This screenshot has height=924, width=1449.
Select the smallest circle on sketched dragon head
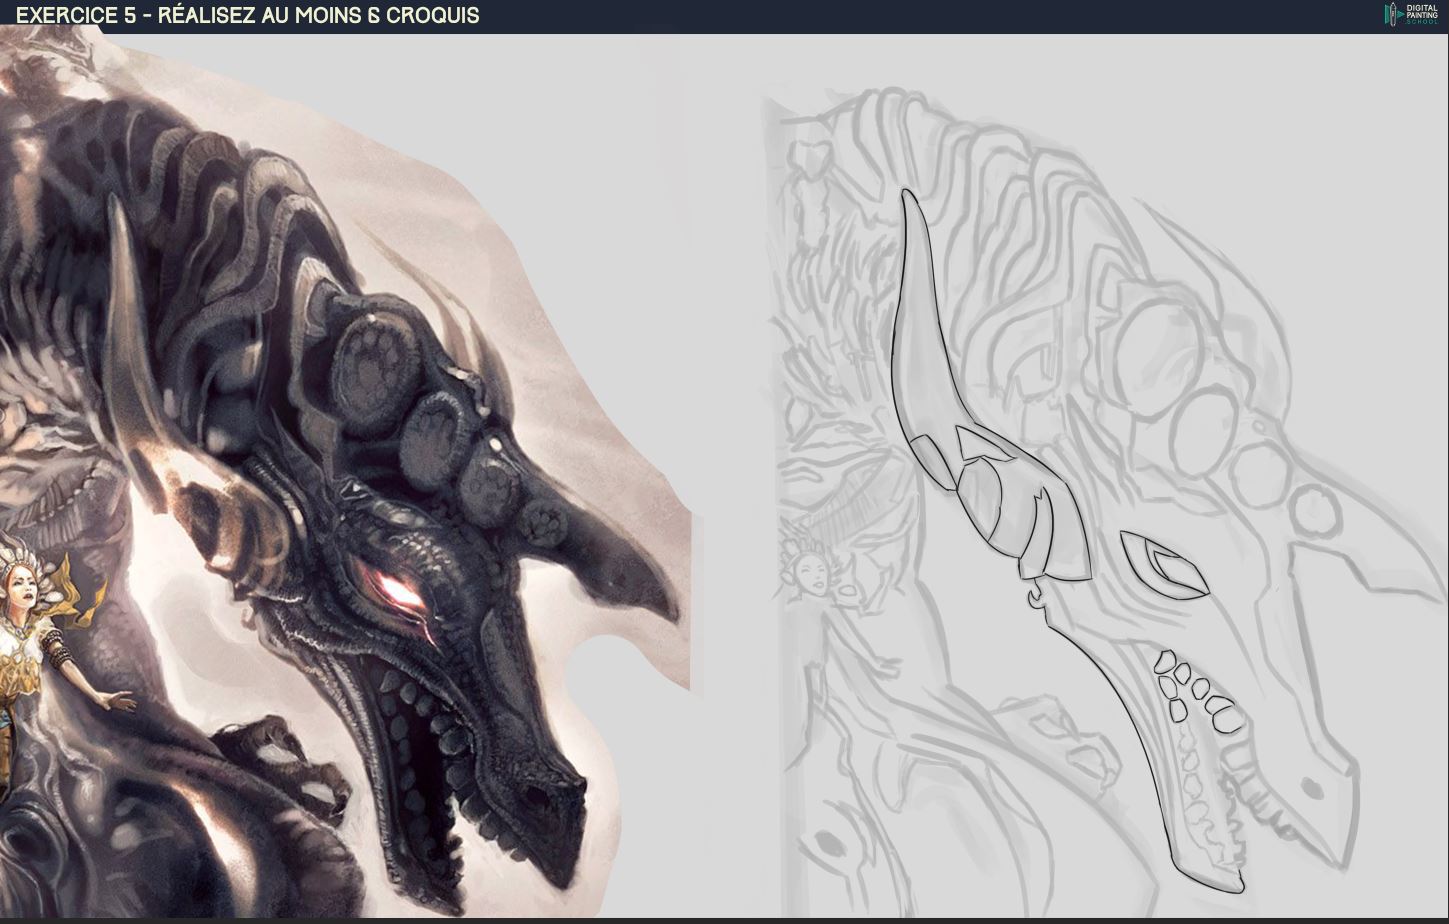click(x=1314, y=510)
